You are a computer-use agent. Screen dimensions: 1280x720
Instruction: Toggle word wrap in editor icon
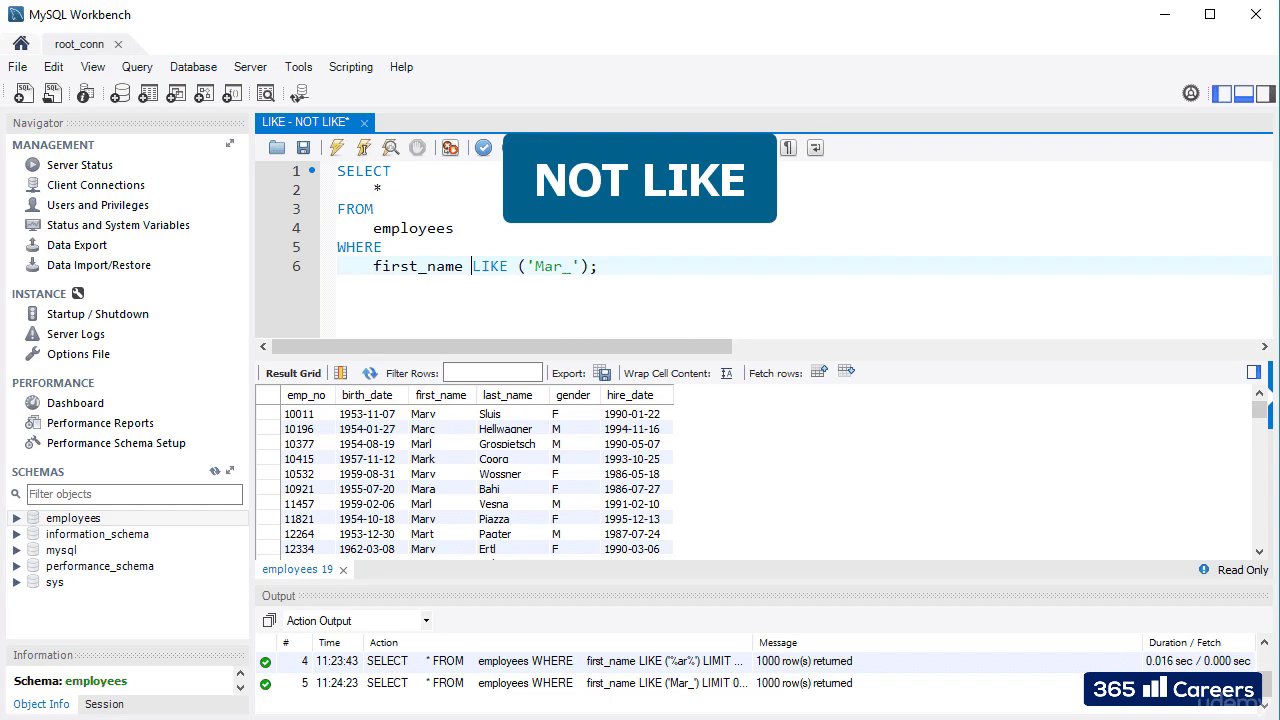(x=815, y=148)
